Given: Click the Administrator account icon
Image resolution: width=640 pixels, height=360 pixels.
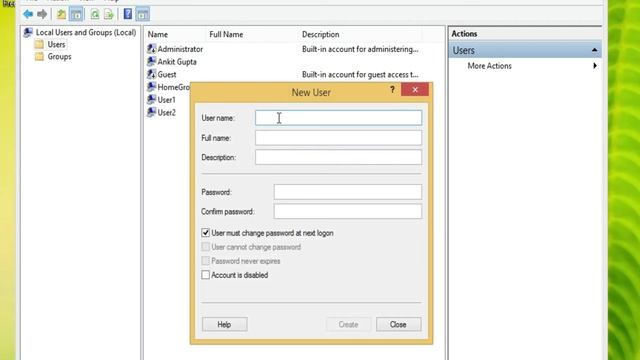Looking at the screenshot, I should click(x=151, y=49).
